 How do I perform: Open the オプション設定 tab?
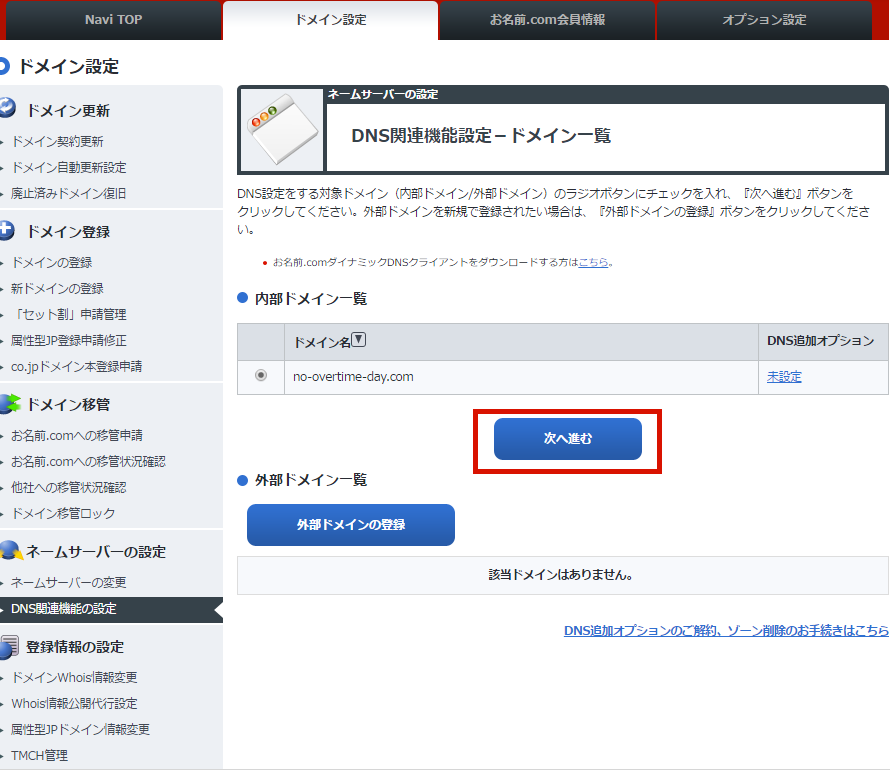pos(764,20)
